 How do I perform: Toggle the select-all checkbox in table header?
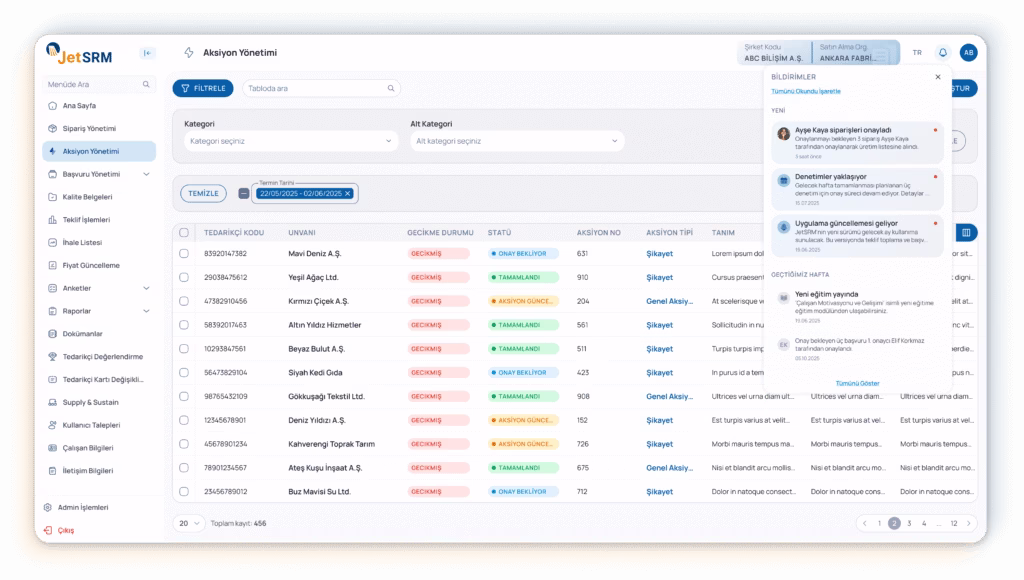183,233
